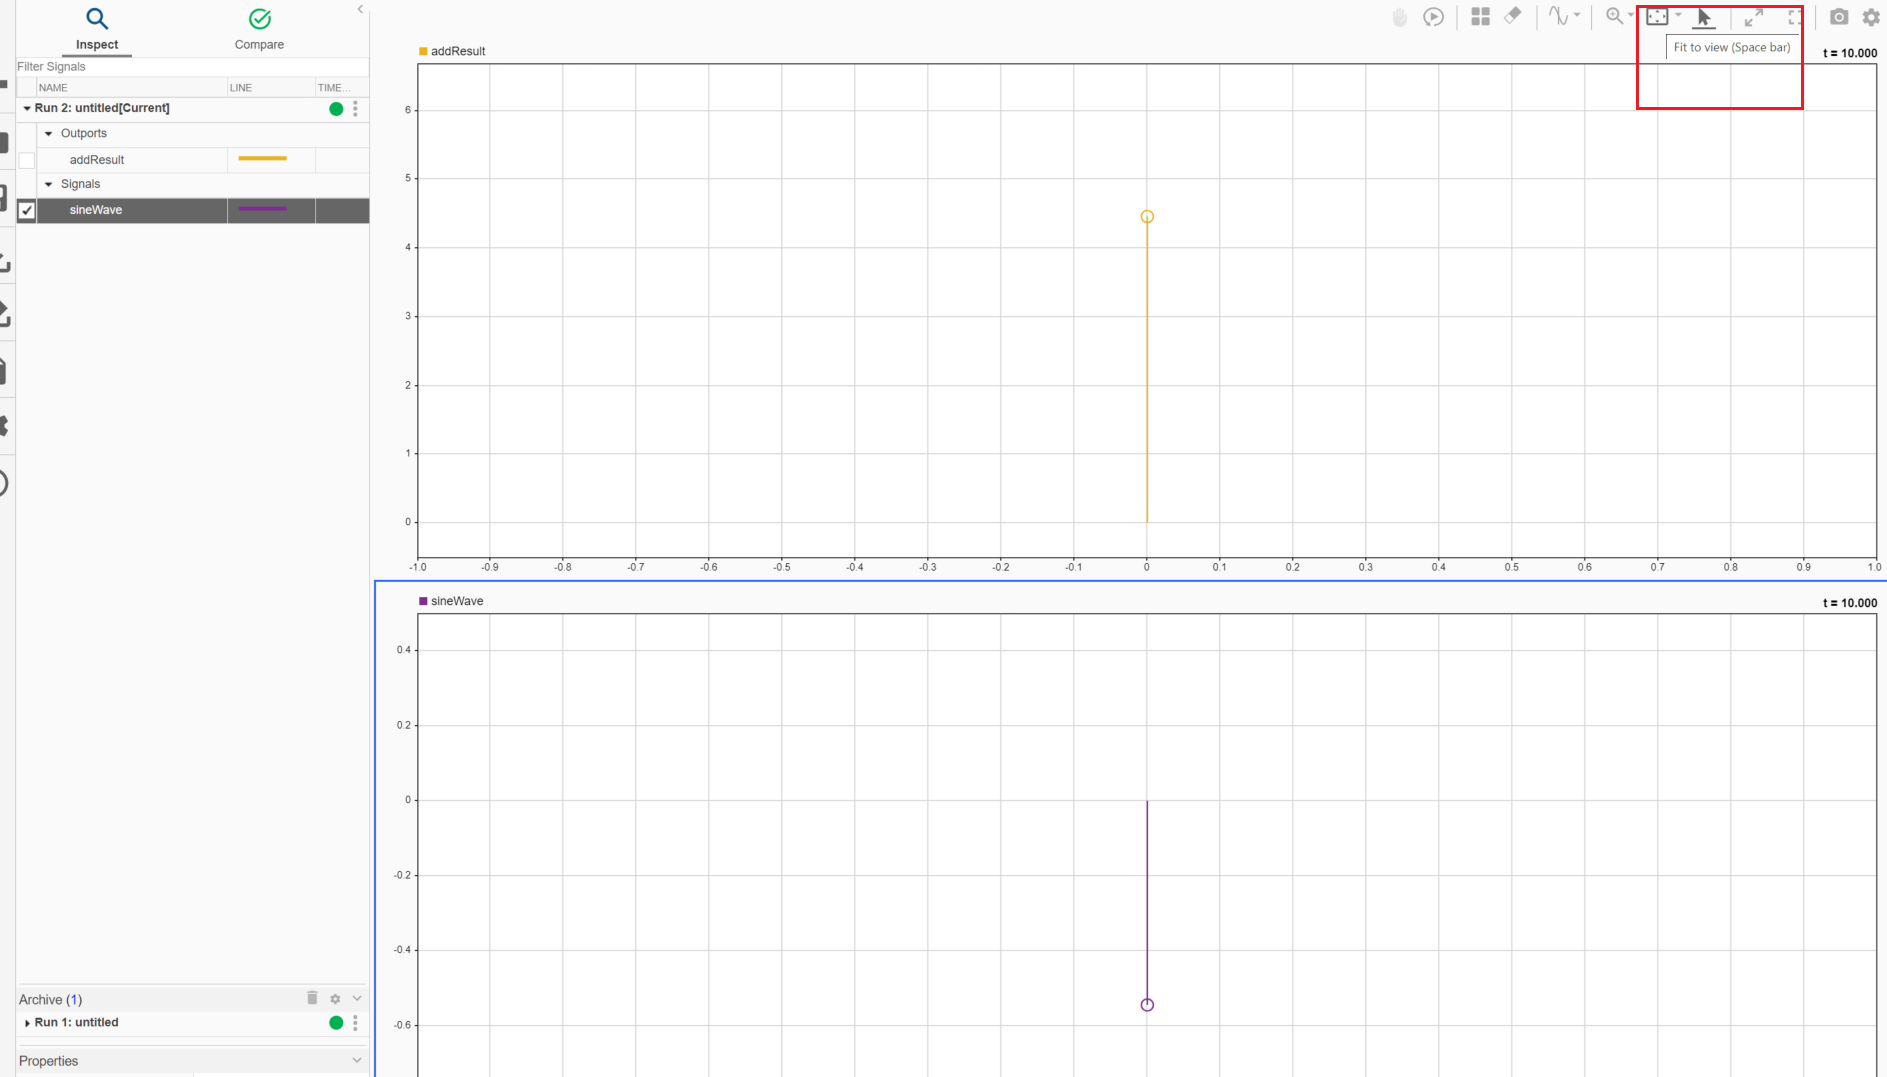
Task: Select the data cursor pointer tool
Action: (x=1703, y=16)
